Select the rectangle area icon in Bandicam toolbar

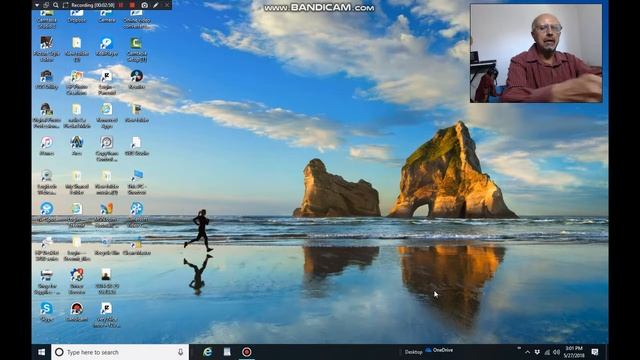coord(65,5)
